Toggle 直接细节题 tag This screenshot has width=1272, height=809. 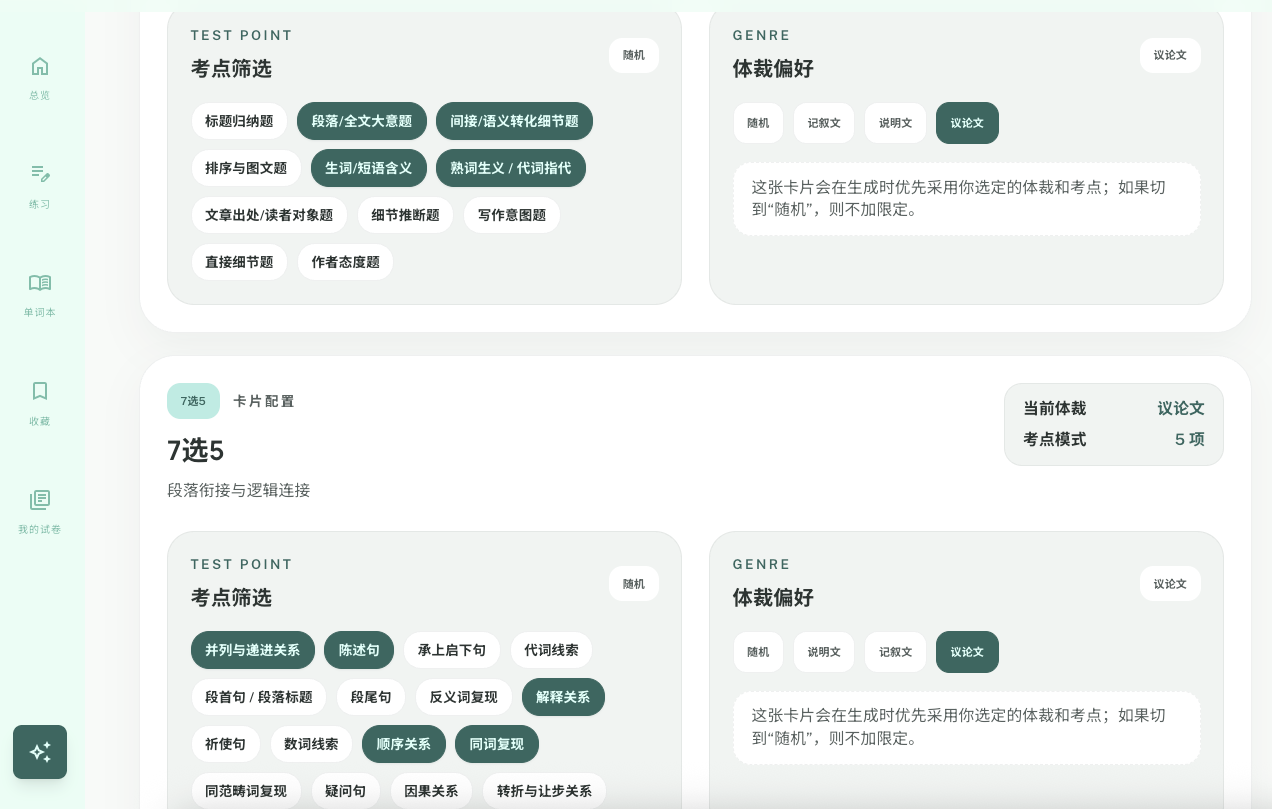(x=239, y=262)
